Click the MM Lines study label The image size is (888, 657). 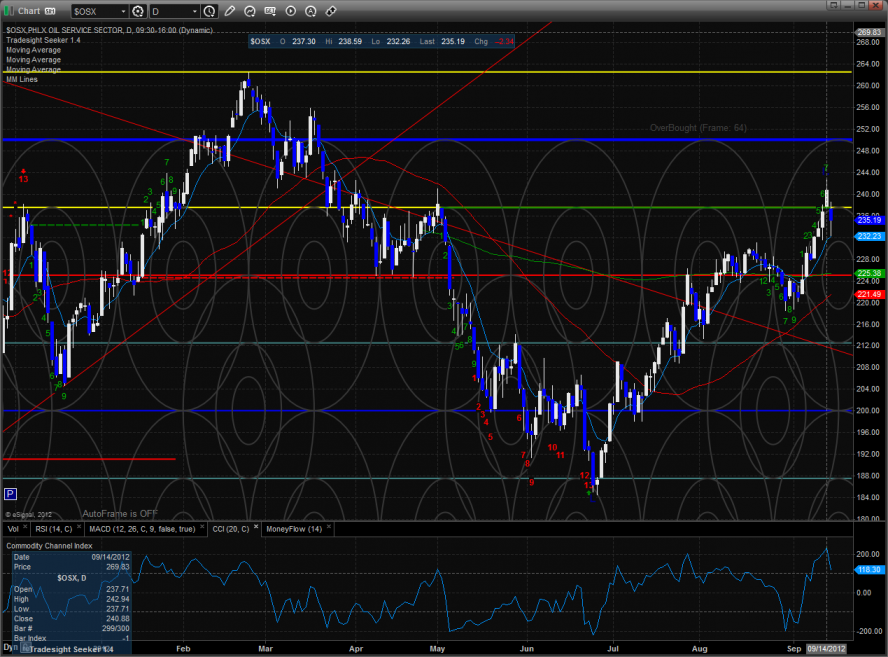pos(22,78)
